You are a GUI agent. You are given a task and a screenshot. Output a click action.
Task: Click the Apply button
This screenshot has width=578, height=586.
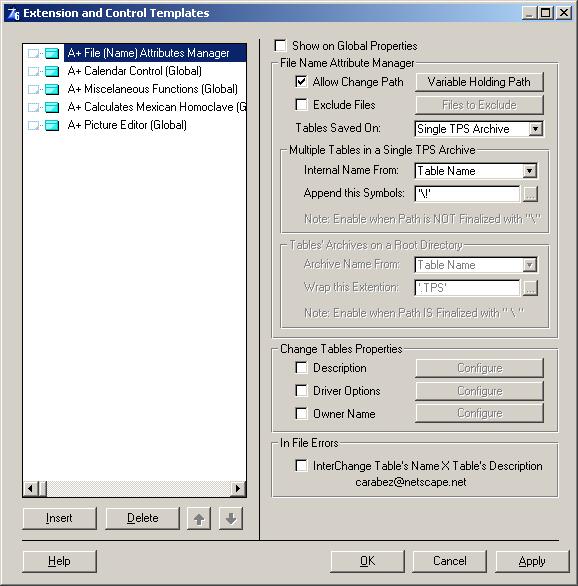(532, 561)
